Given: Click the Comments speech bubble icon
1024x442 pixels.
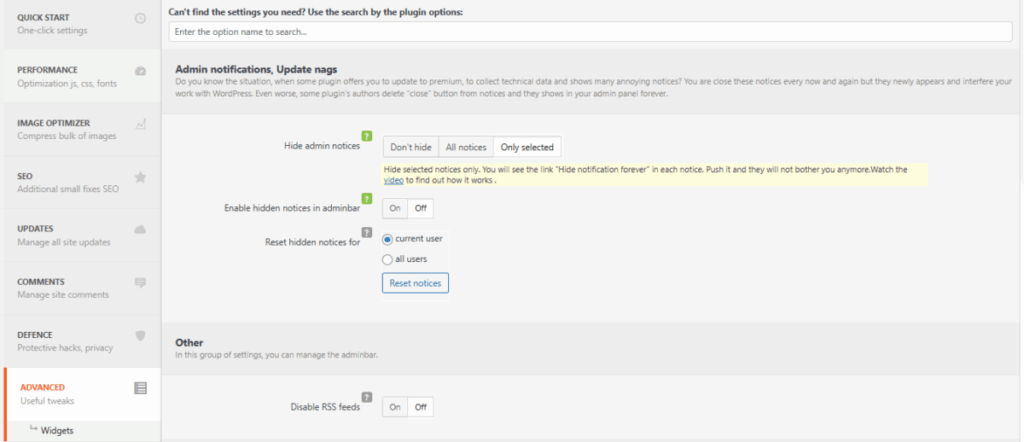Looking at the screenshot, I should [140, 282].
